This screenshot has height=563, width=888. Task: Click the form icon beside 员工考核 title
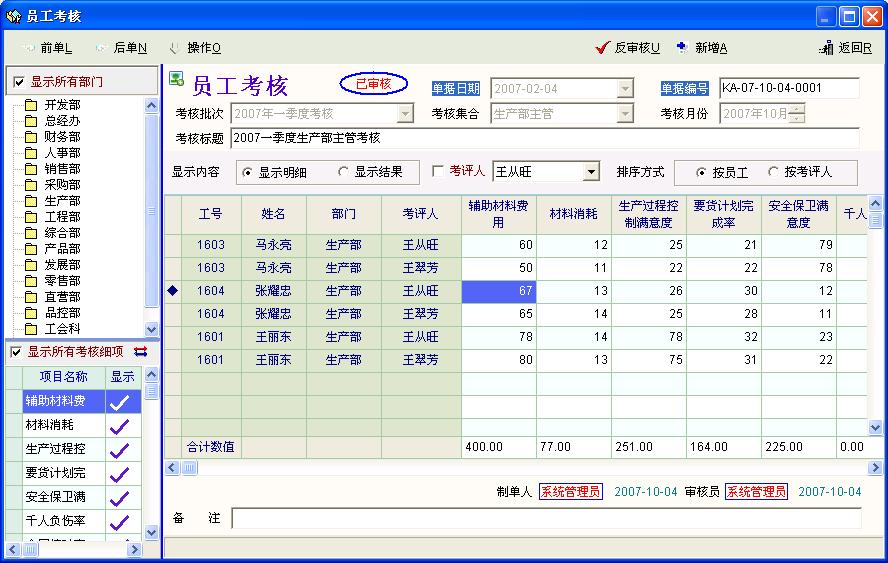click(x=176, y=80)
